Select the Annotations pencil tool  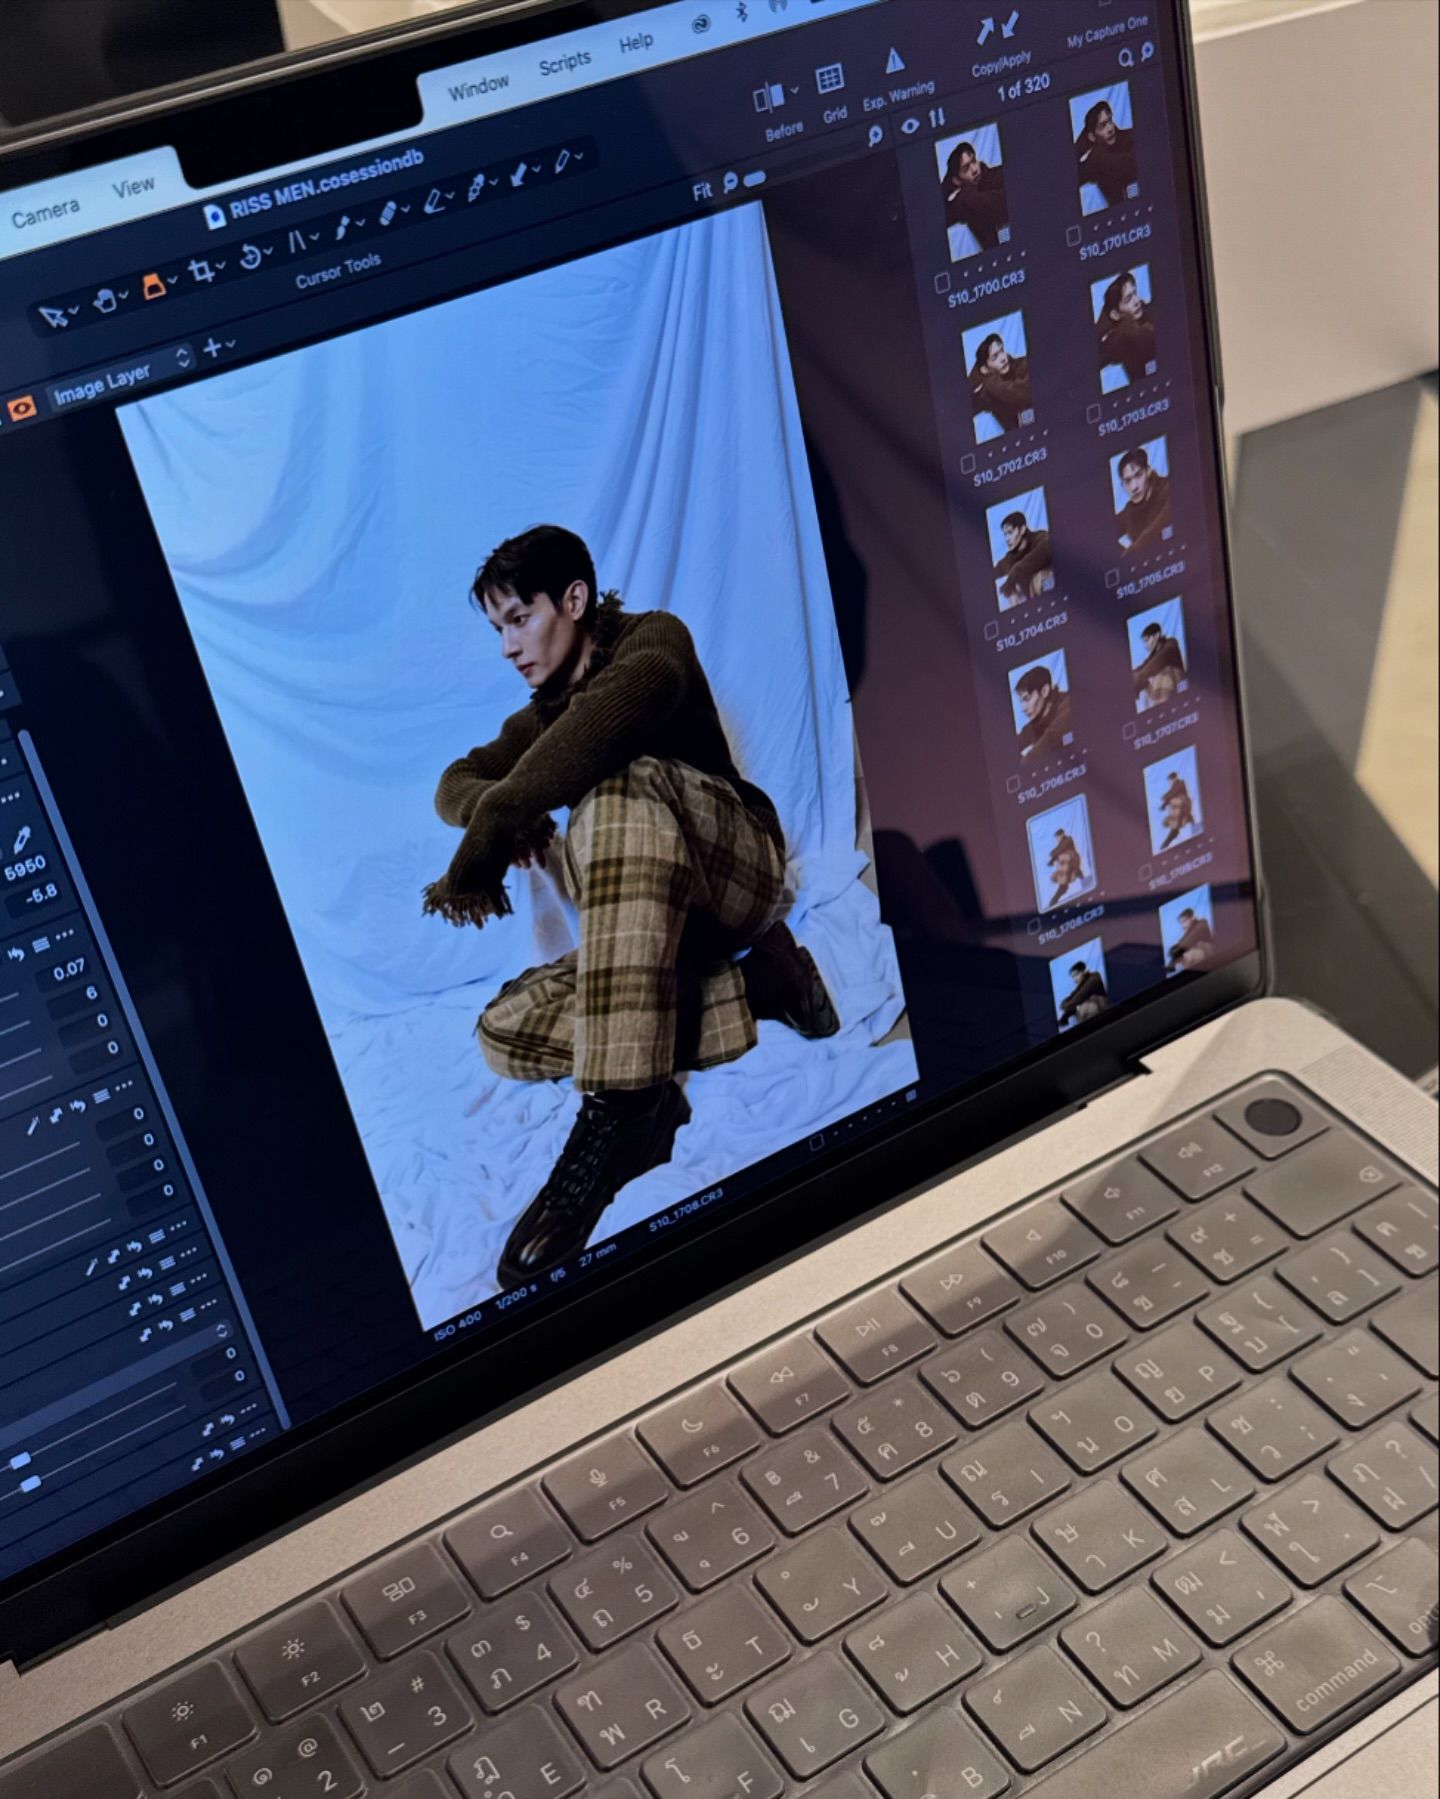(562, 161)
